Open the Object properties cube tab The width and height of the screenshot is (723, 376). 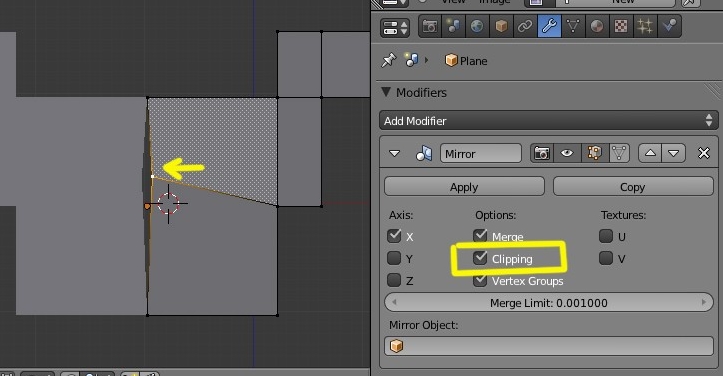tap(501, 26)
